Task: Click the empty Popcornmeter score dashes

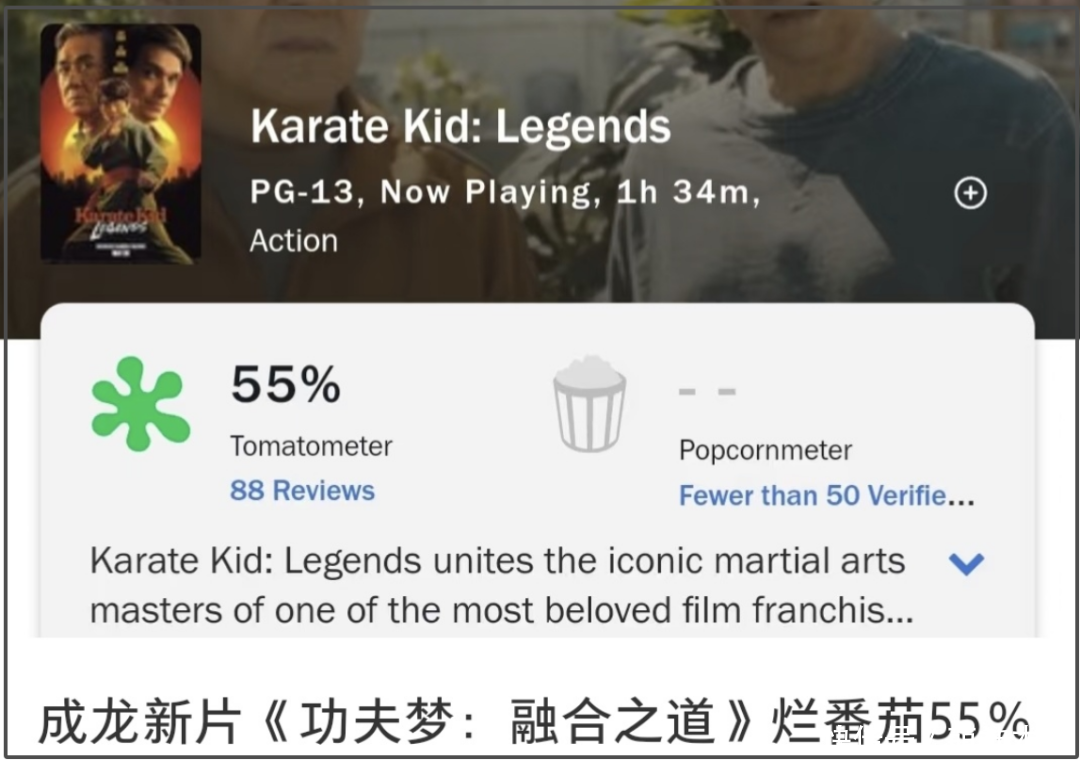Action: tap(707, 391)
